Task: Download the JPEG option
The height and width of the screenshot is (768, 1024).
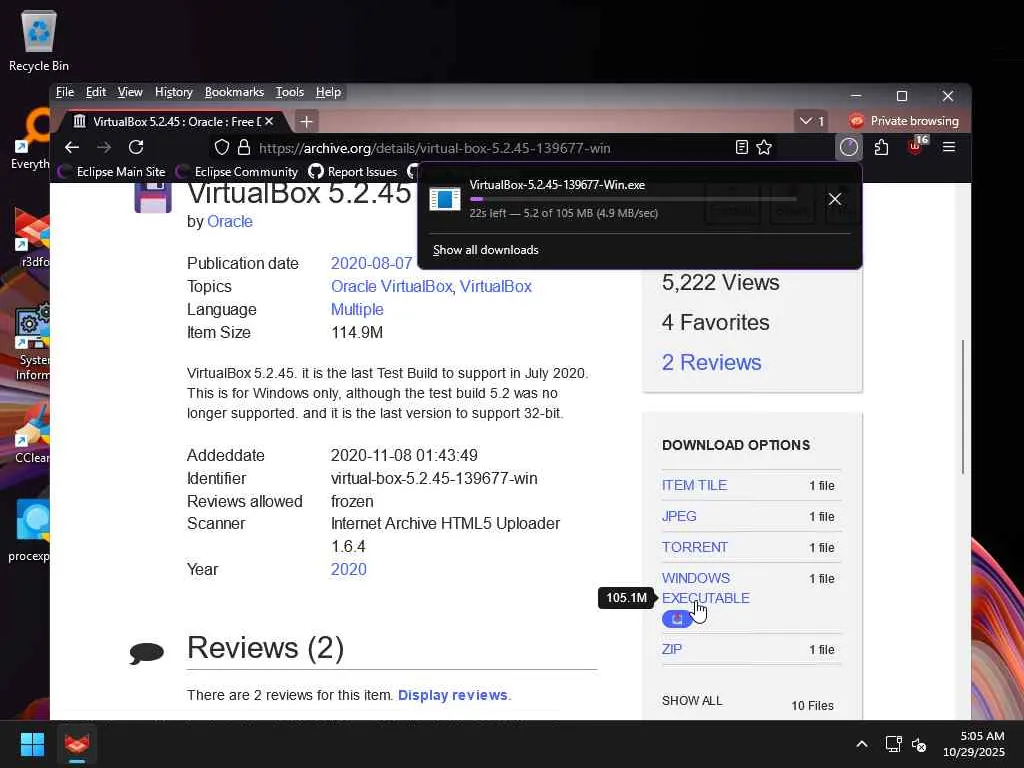Action: 679,516
